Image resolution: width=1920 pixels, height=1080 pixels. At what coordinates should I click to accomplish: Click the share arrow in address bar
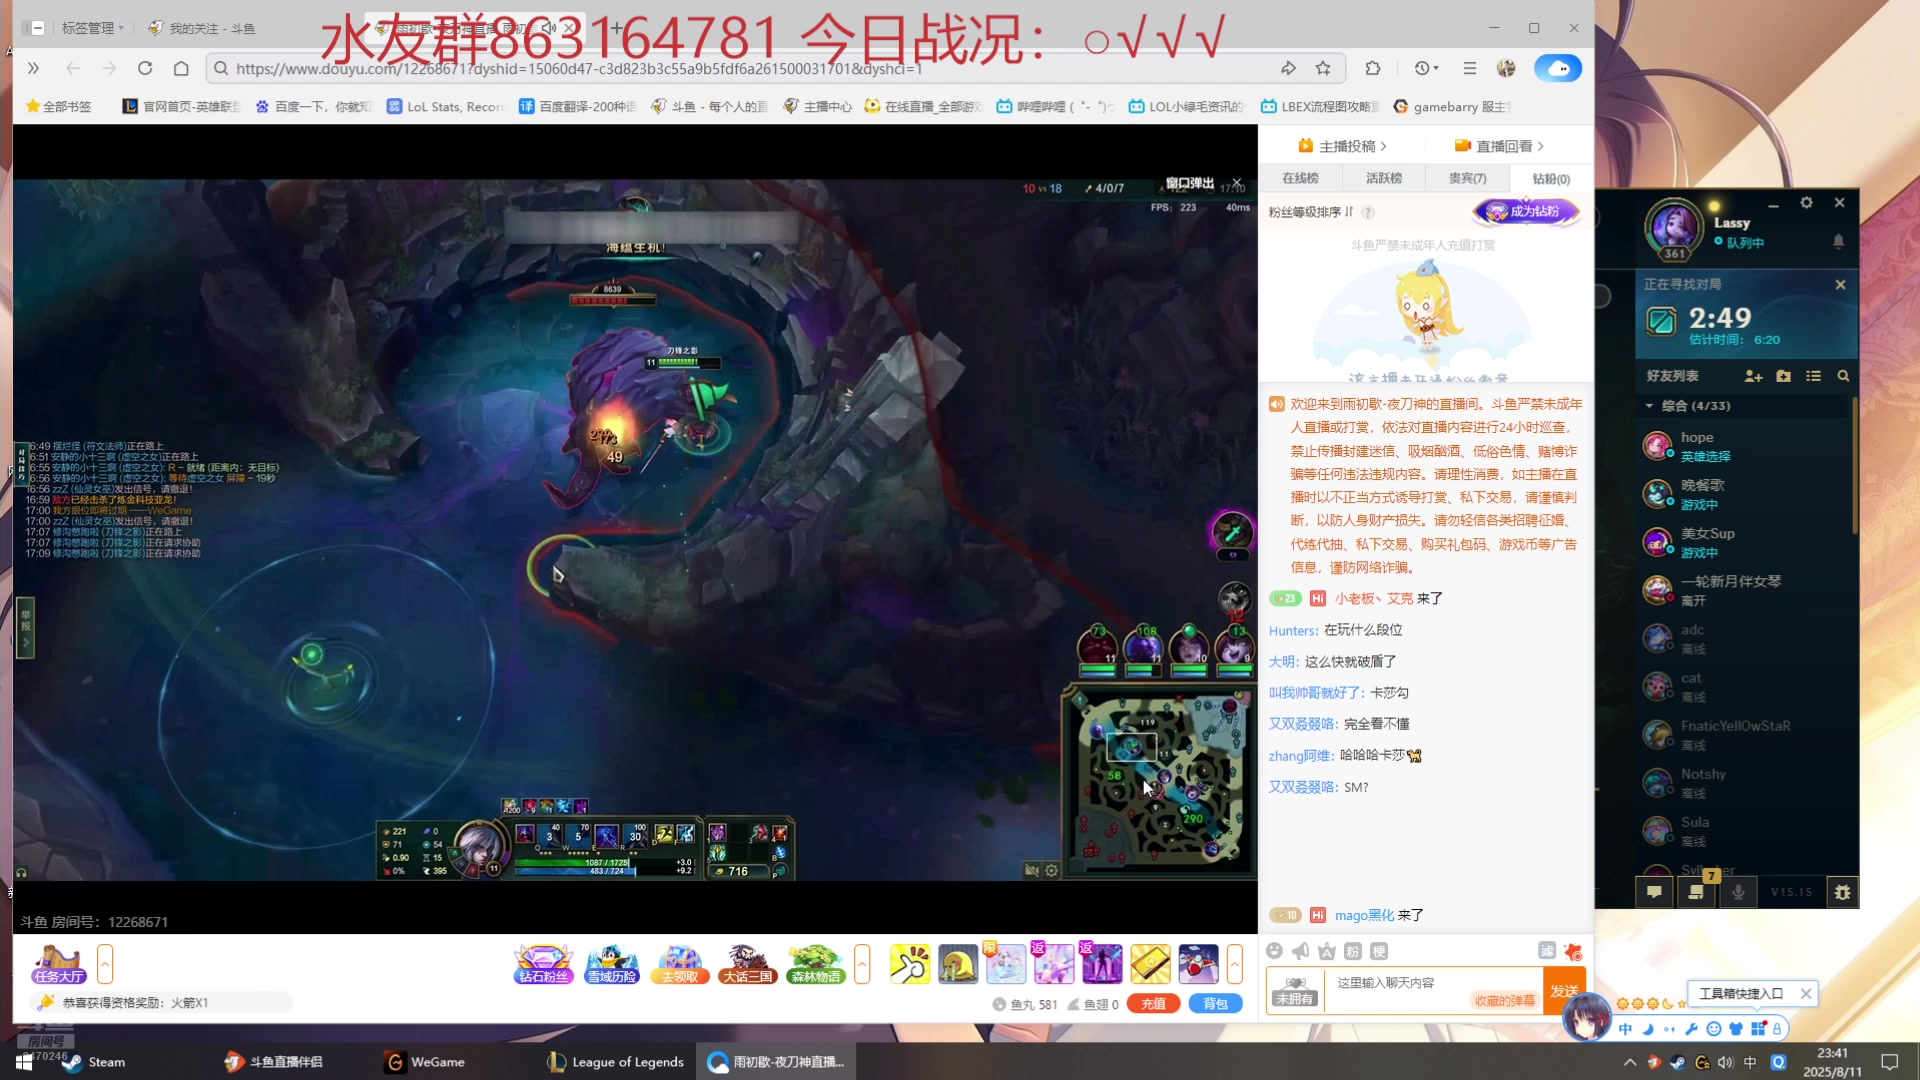(x=1288, y=68)
